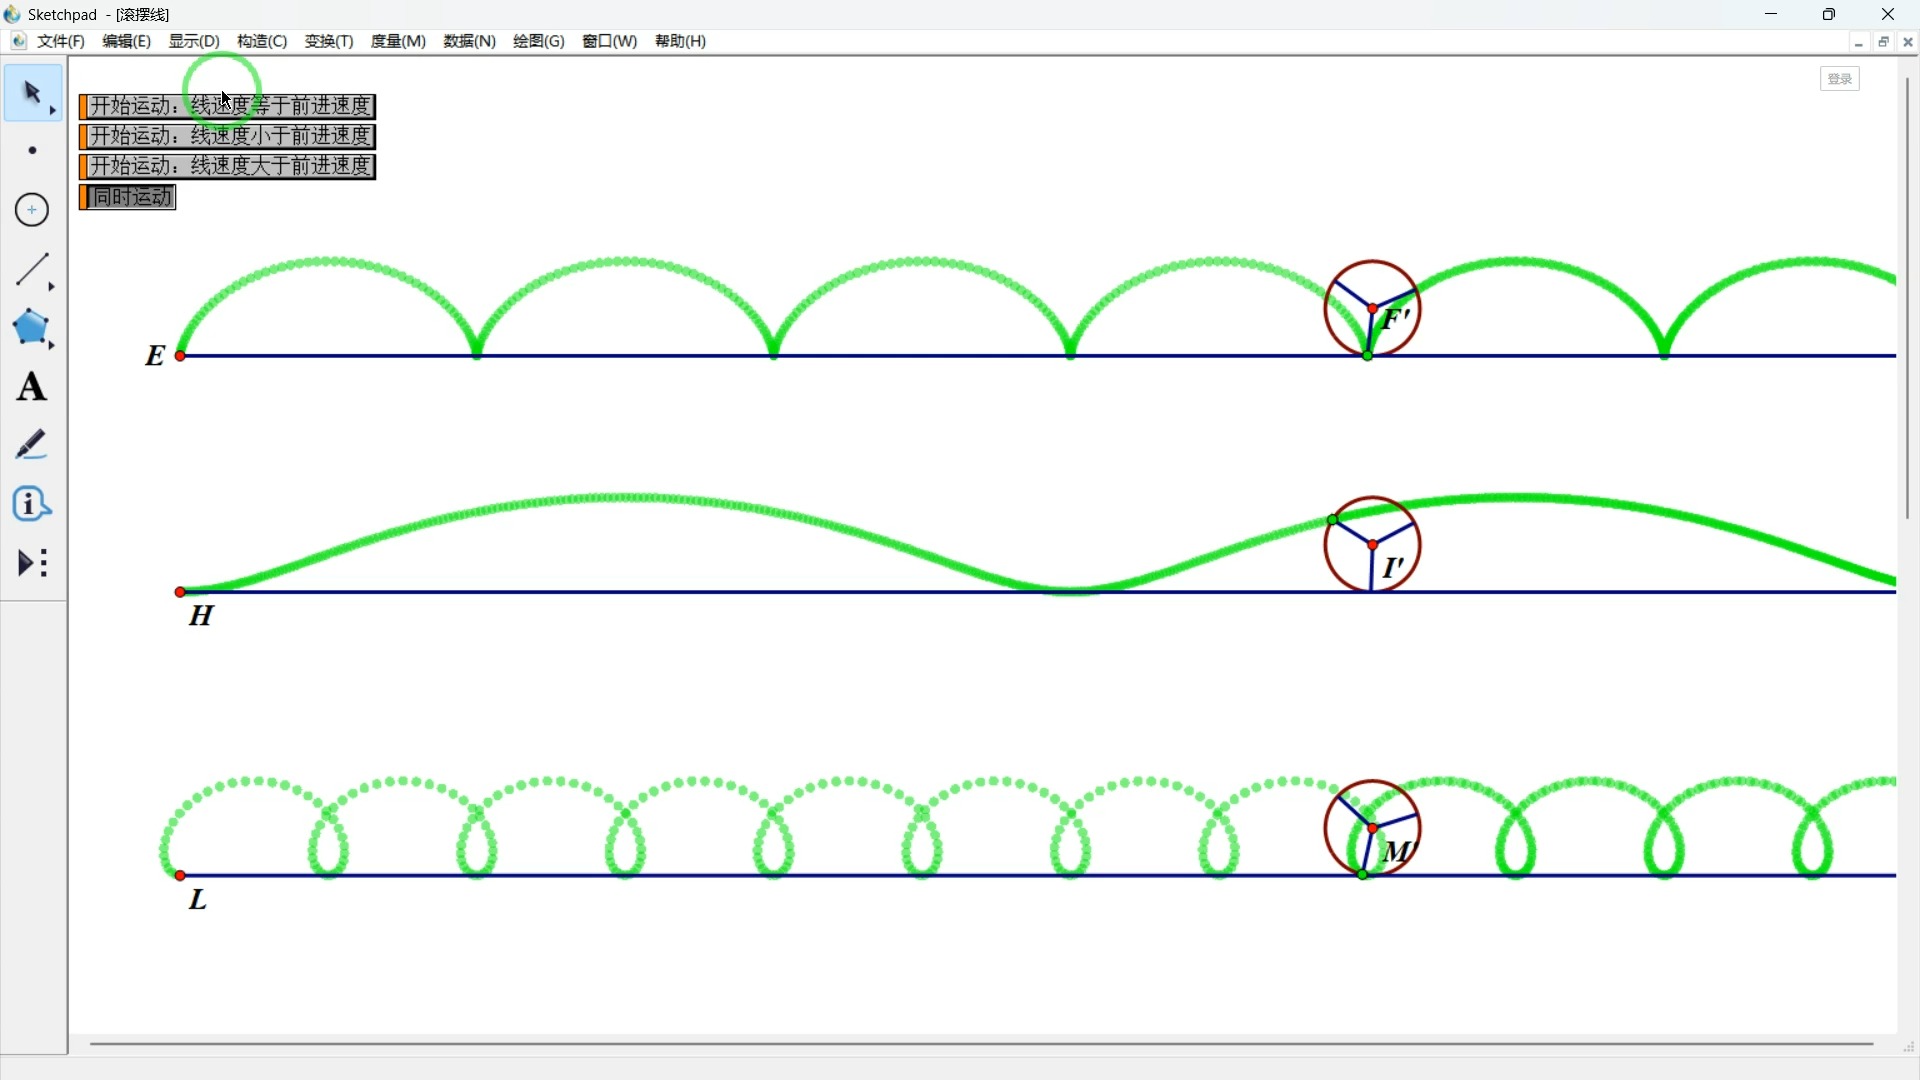1920x1080 pixels.
Task: Select the Text tool
Action: (32, 387)
